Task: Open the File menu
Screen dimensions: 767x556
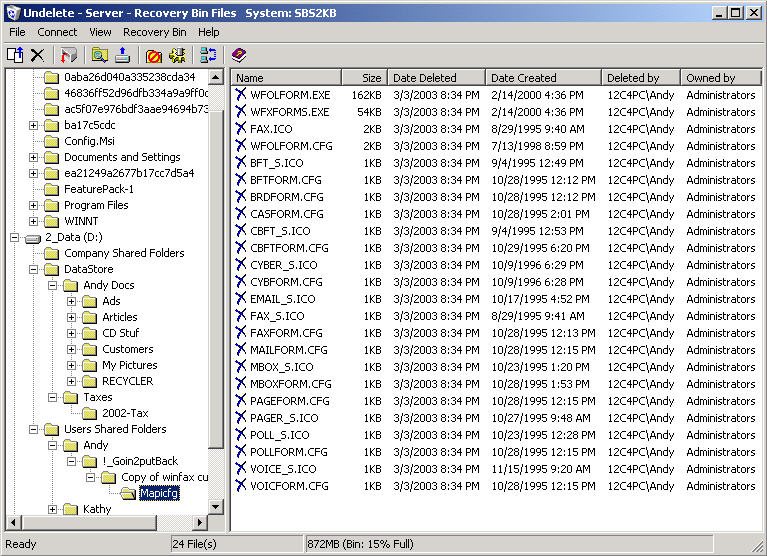Action: click(17, 32)
